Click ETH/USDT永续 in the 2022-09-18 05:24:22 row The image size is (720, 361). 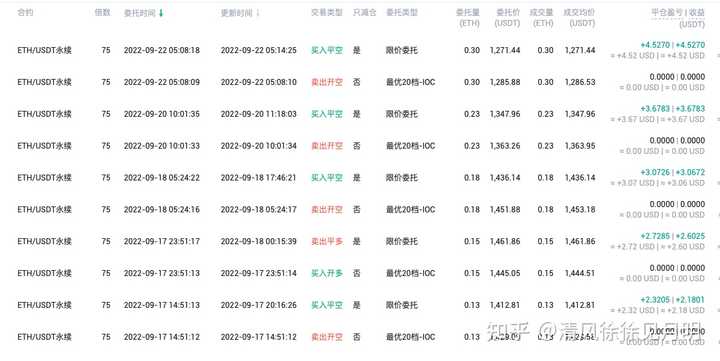point(45,178)
